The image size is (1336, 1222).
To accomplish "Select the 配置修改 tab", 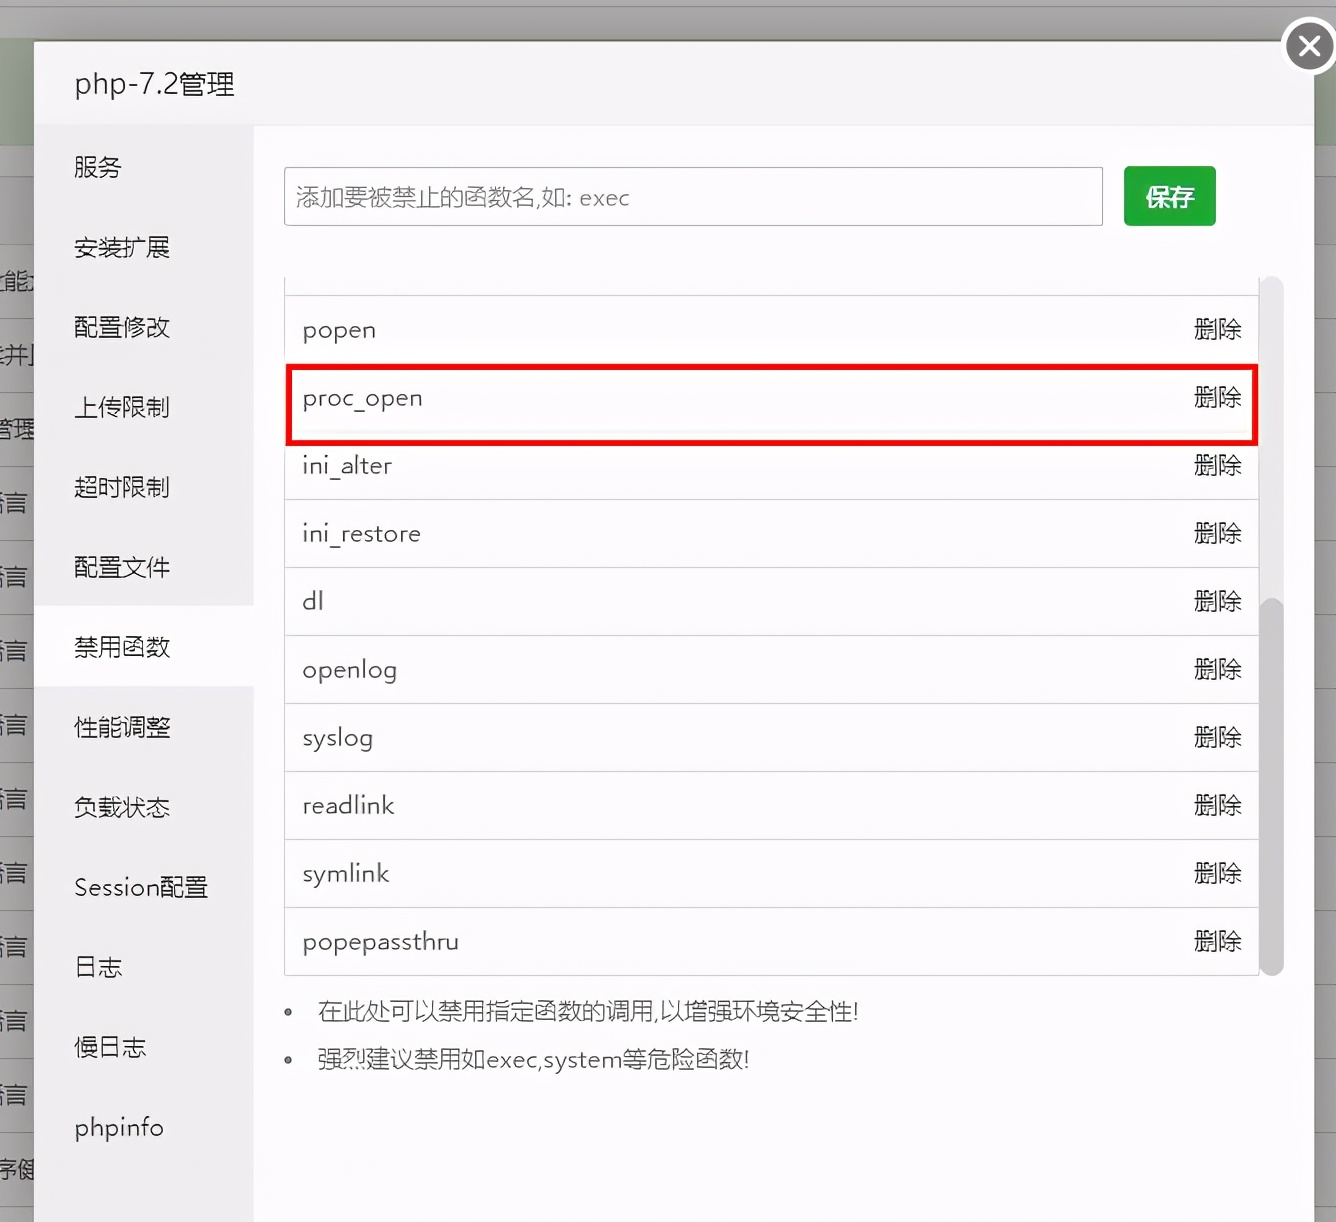I will click(x=121, y=327).
